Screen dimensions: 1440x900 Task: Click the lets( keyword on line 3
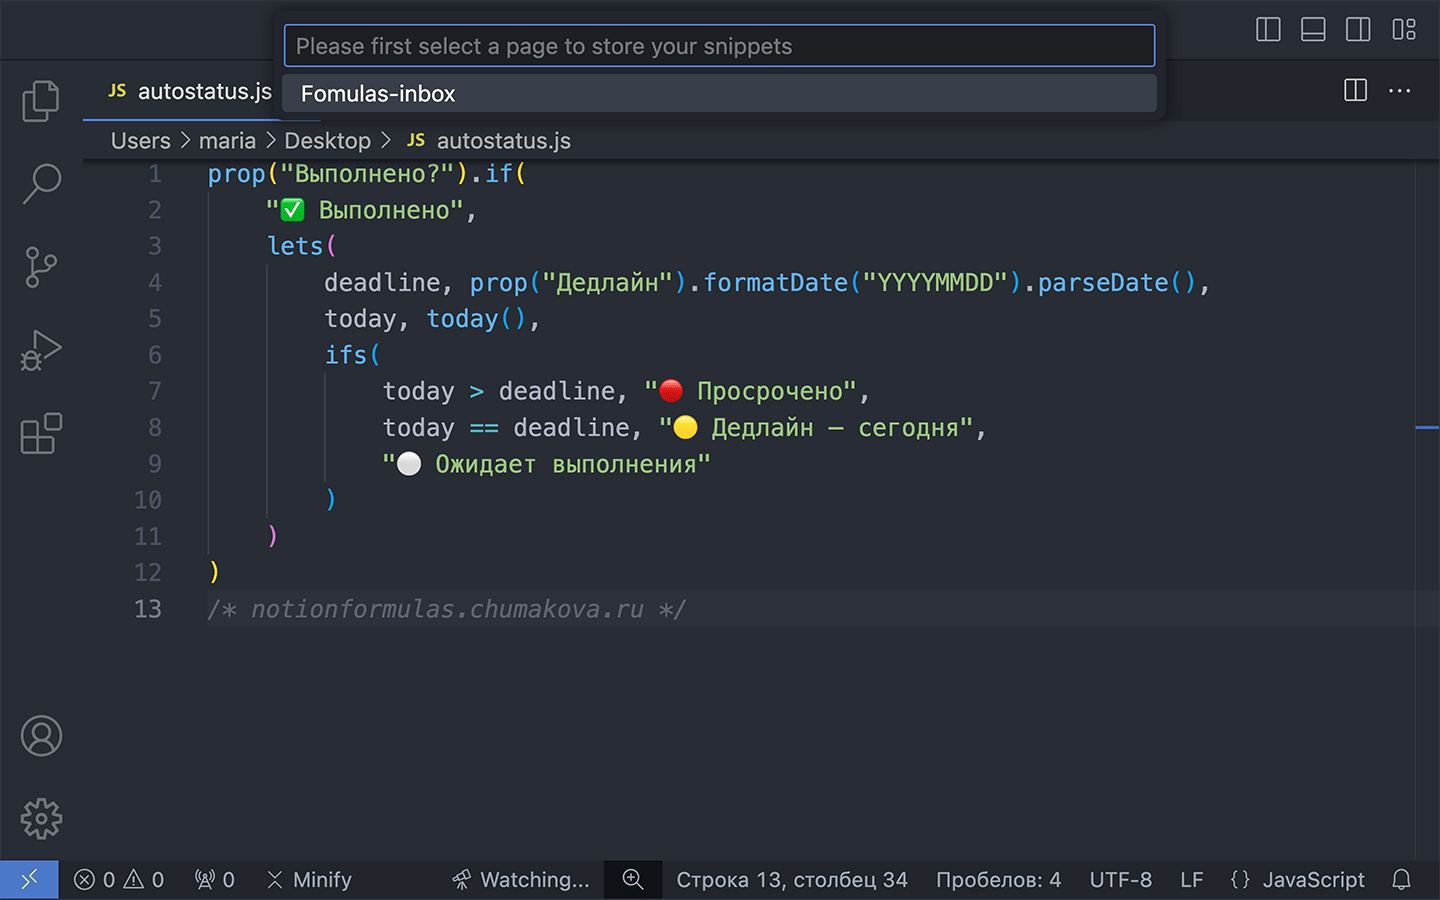(301, 246)
